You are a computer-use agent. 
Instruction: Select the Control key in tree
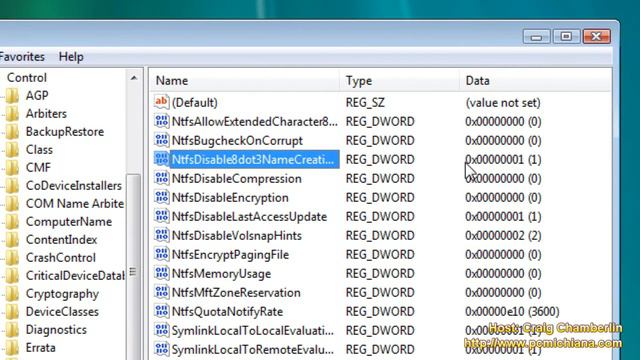pos(27,78)
